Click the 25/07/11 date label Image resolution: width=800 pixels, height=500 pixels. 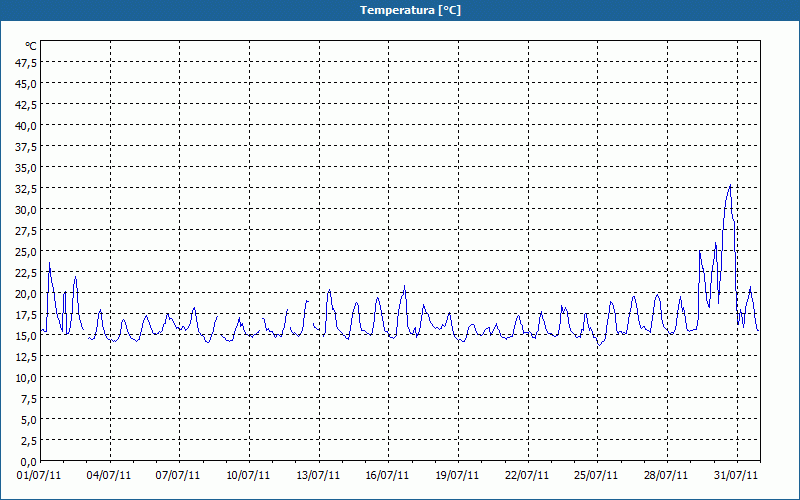tap(596, 476)
